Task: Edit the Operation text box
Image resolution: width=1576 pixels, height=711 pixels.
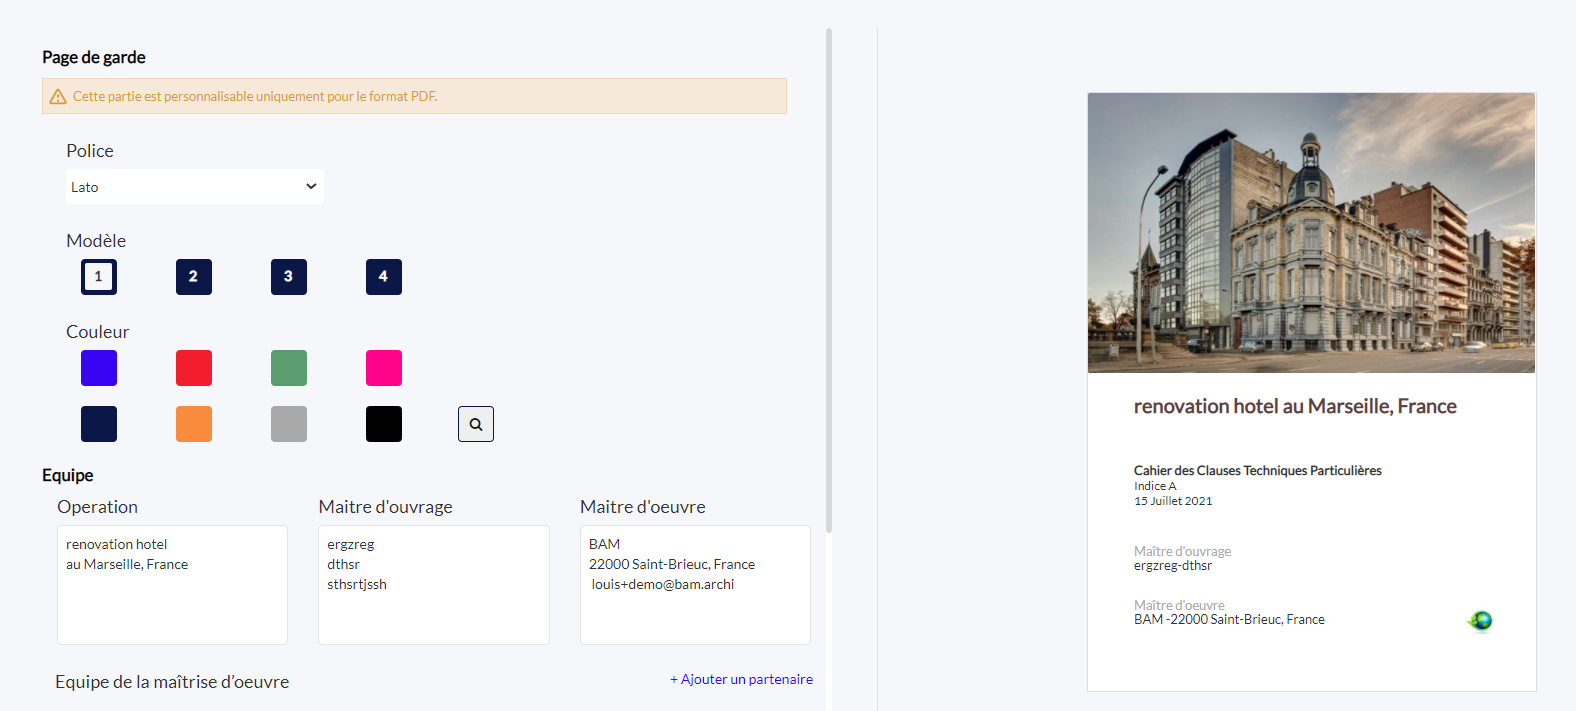Action: point(172,585)
